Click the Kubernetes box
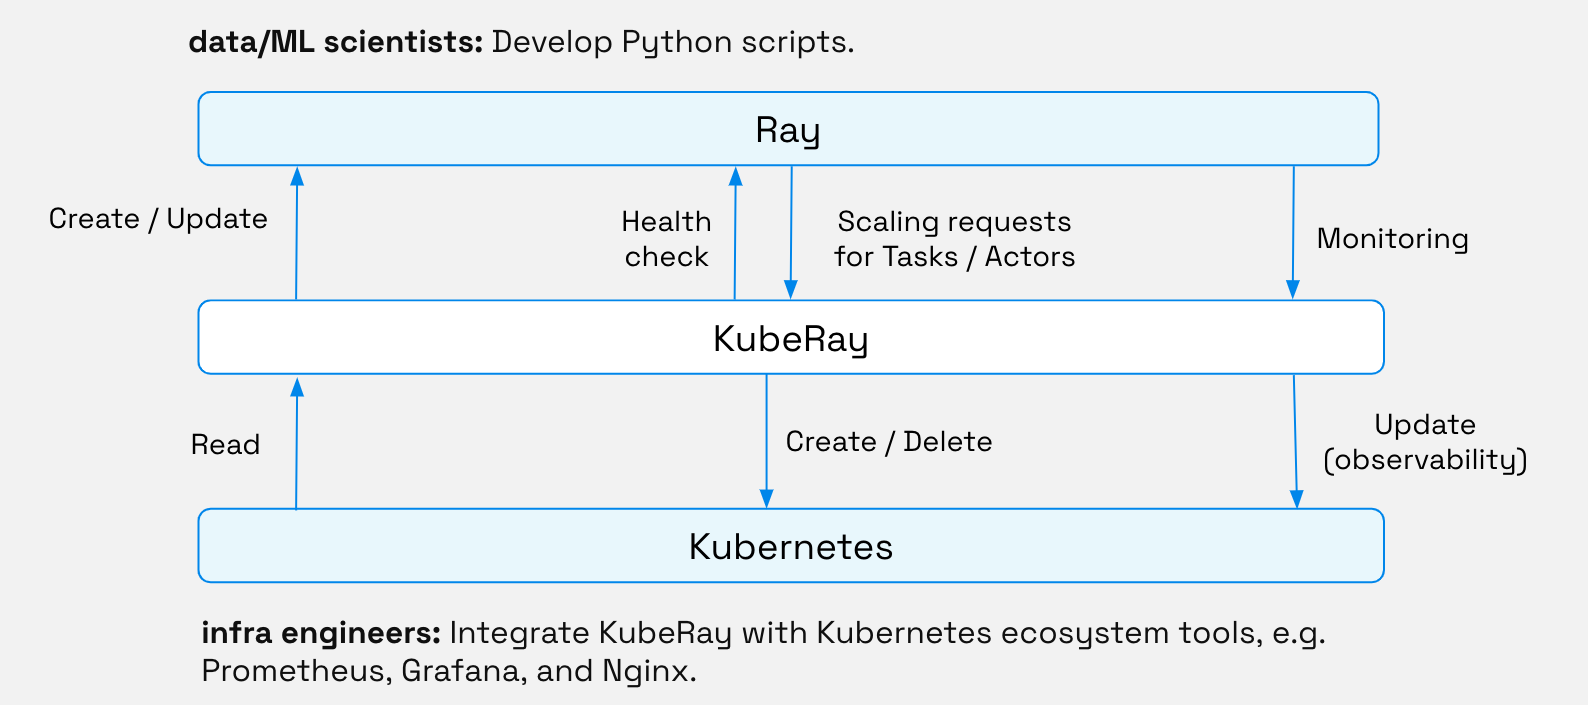 click(x=791, y=546)
